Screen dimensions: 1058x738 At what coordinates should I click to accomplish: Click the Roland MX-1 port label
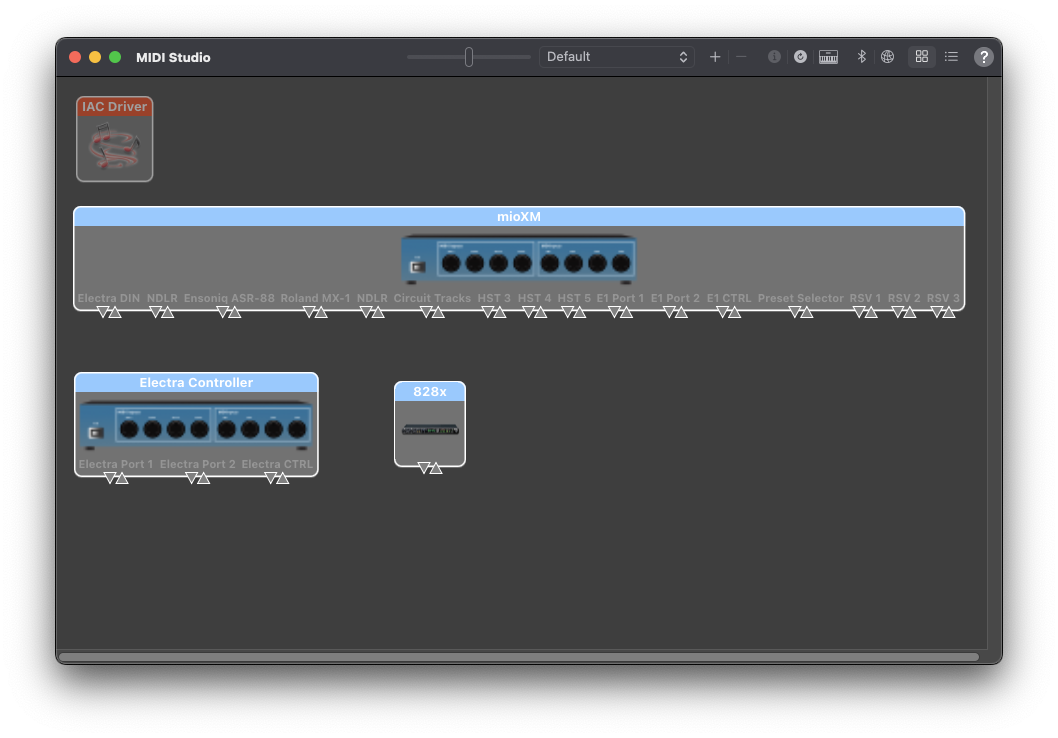pyautogui.click(x=315, y=298)
